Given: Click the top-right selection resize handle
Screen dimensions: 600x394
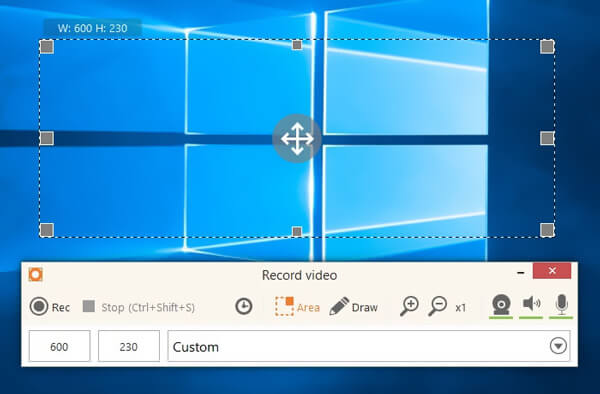Looking at the screenshot, I should click(x=547, y=47).
